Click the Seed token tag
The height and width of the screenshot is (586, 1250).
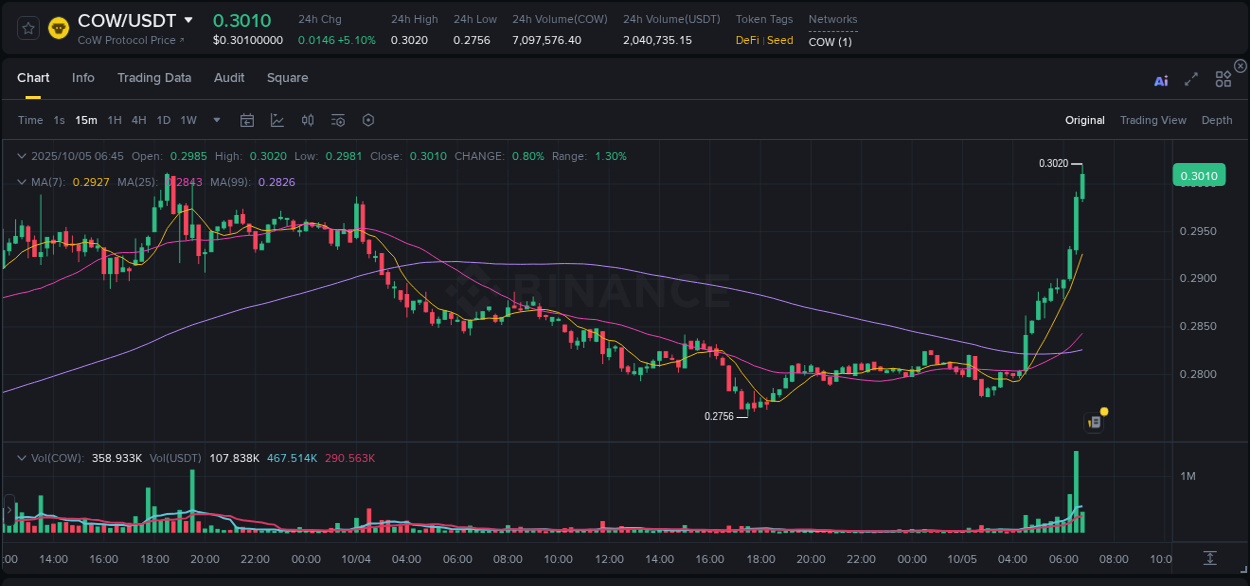click(779, 40)
